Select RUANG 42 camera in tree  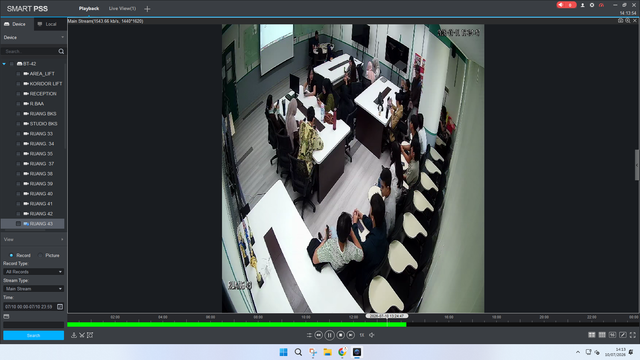(41, 214)
